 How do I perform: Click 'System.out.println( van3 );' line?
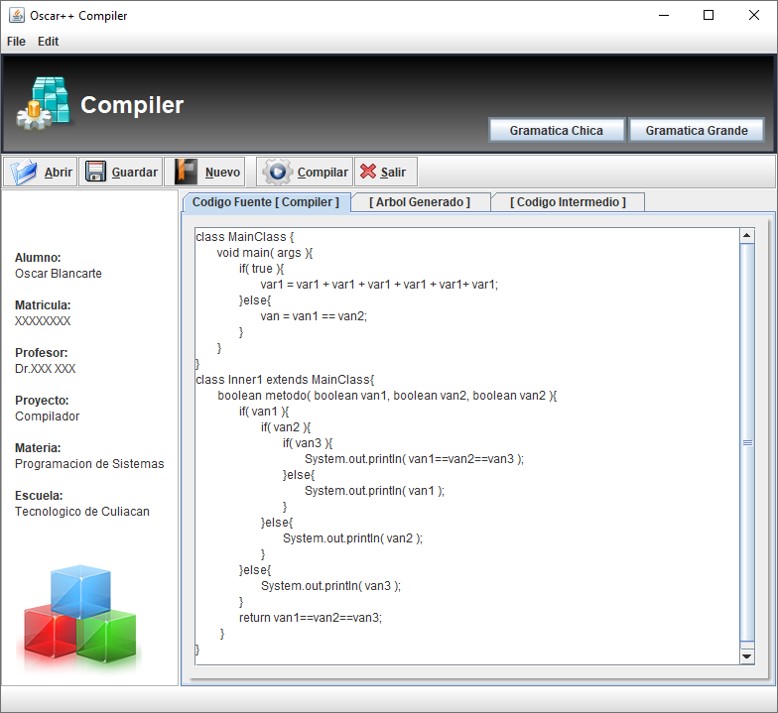point(331,586)
